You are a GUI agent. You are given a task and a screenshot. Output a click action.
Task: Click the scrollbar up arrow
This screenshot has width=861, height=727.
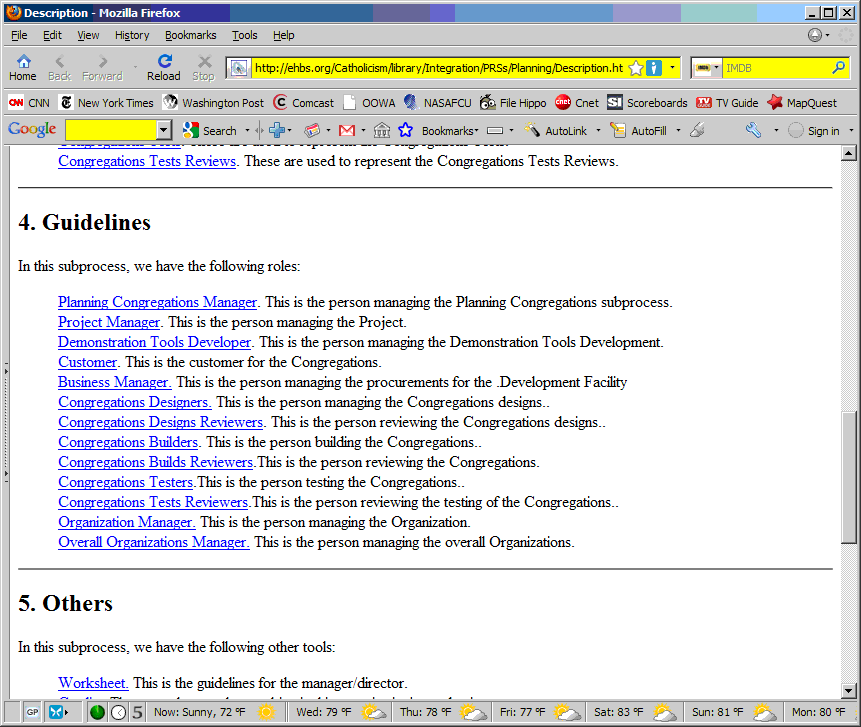pos(849,153)
